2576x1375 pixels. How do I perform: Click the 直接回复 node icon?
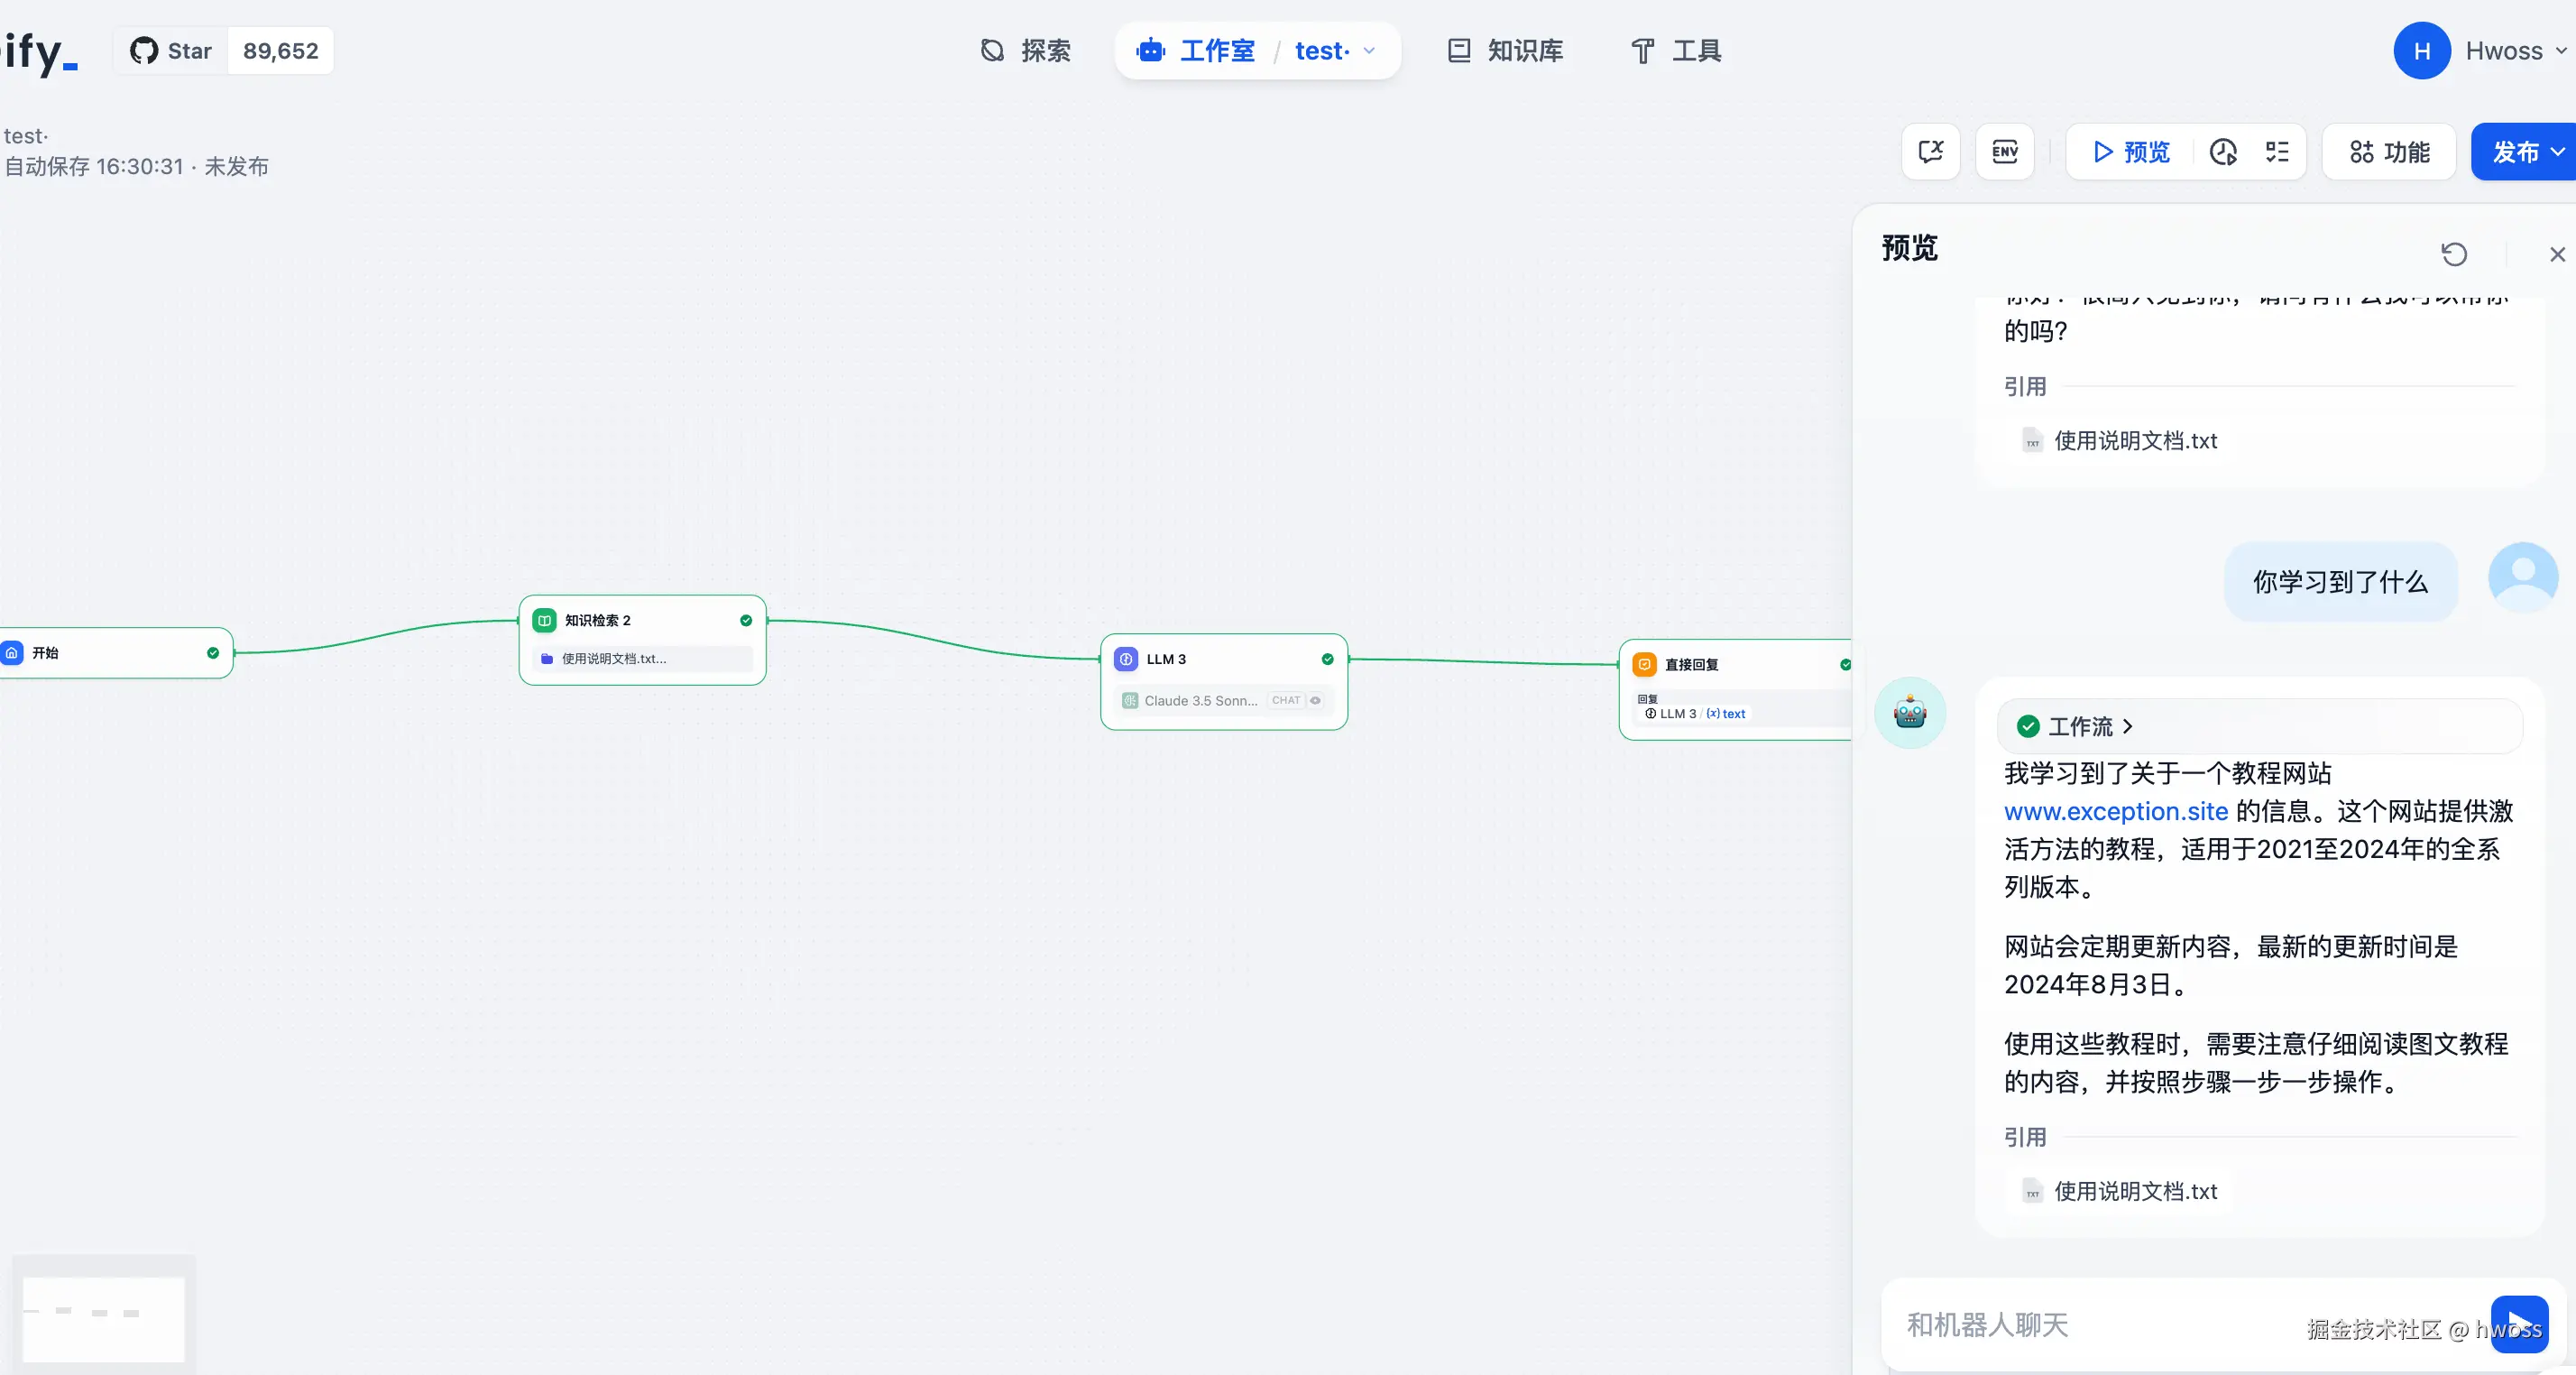click(1644, 664)
